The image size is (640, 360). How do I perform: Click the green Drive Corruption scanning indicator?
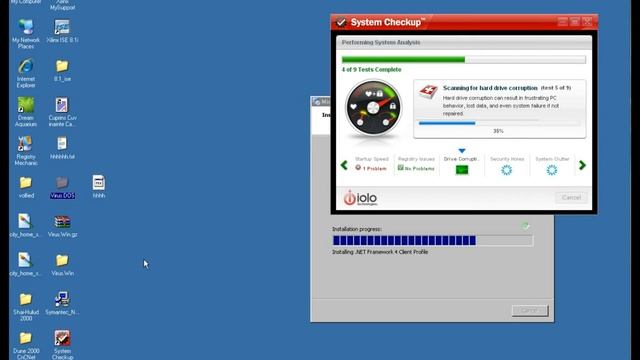[x=462, y=170]
